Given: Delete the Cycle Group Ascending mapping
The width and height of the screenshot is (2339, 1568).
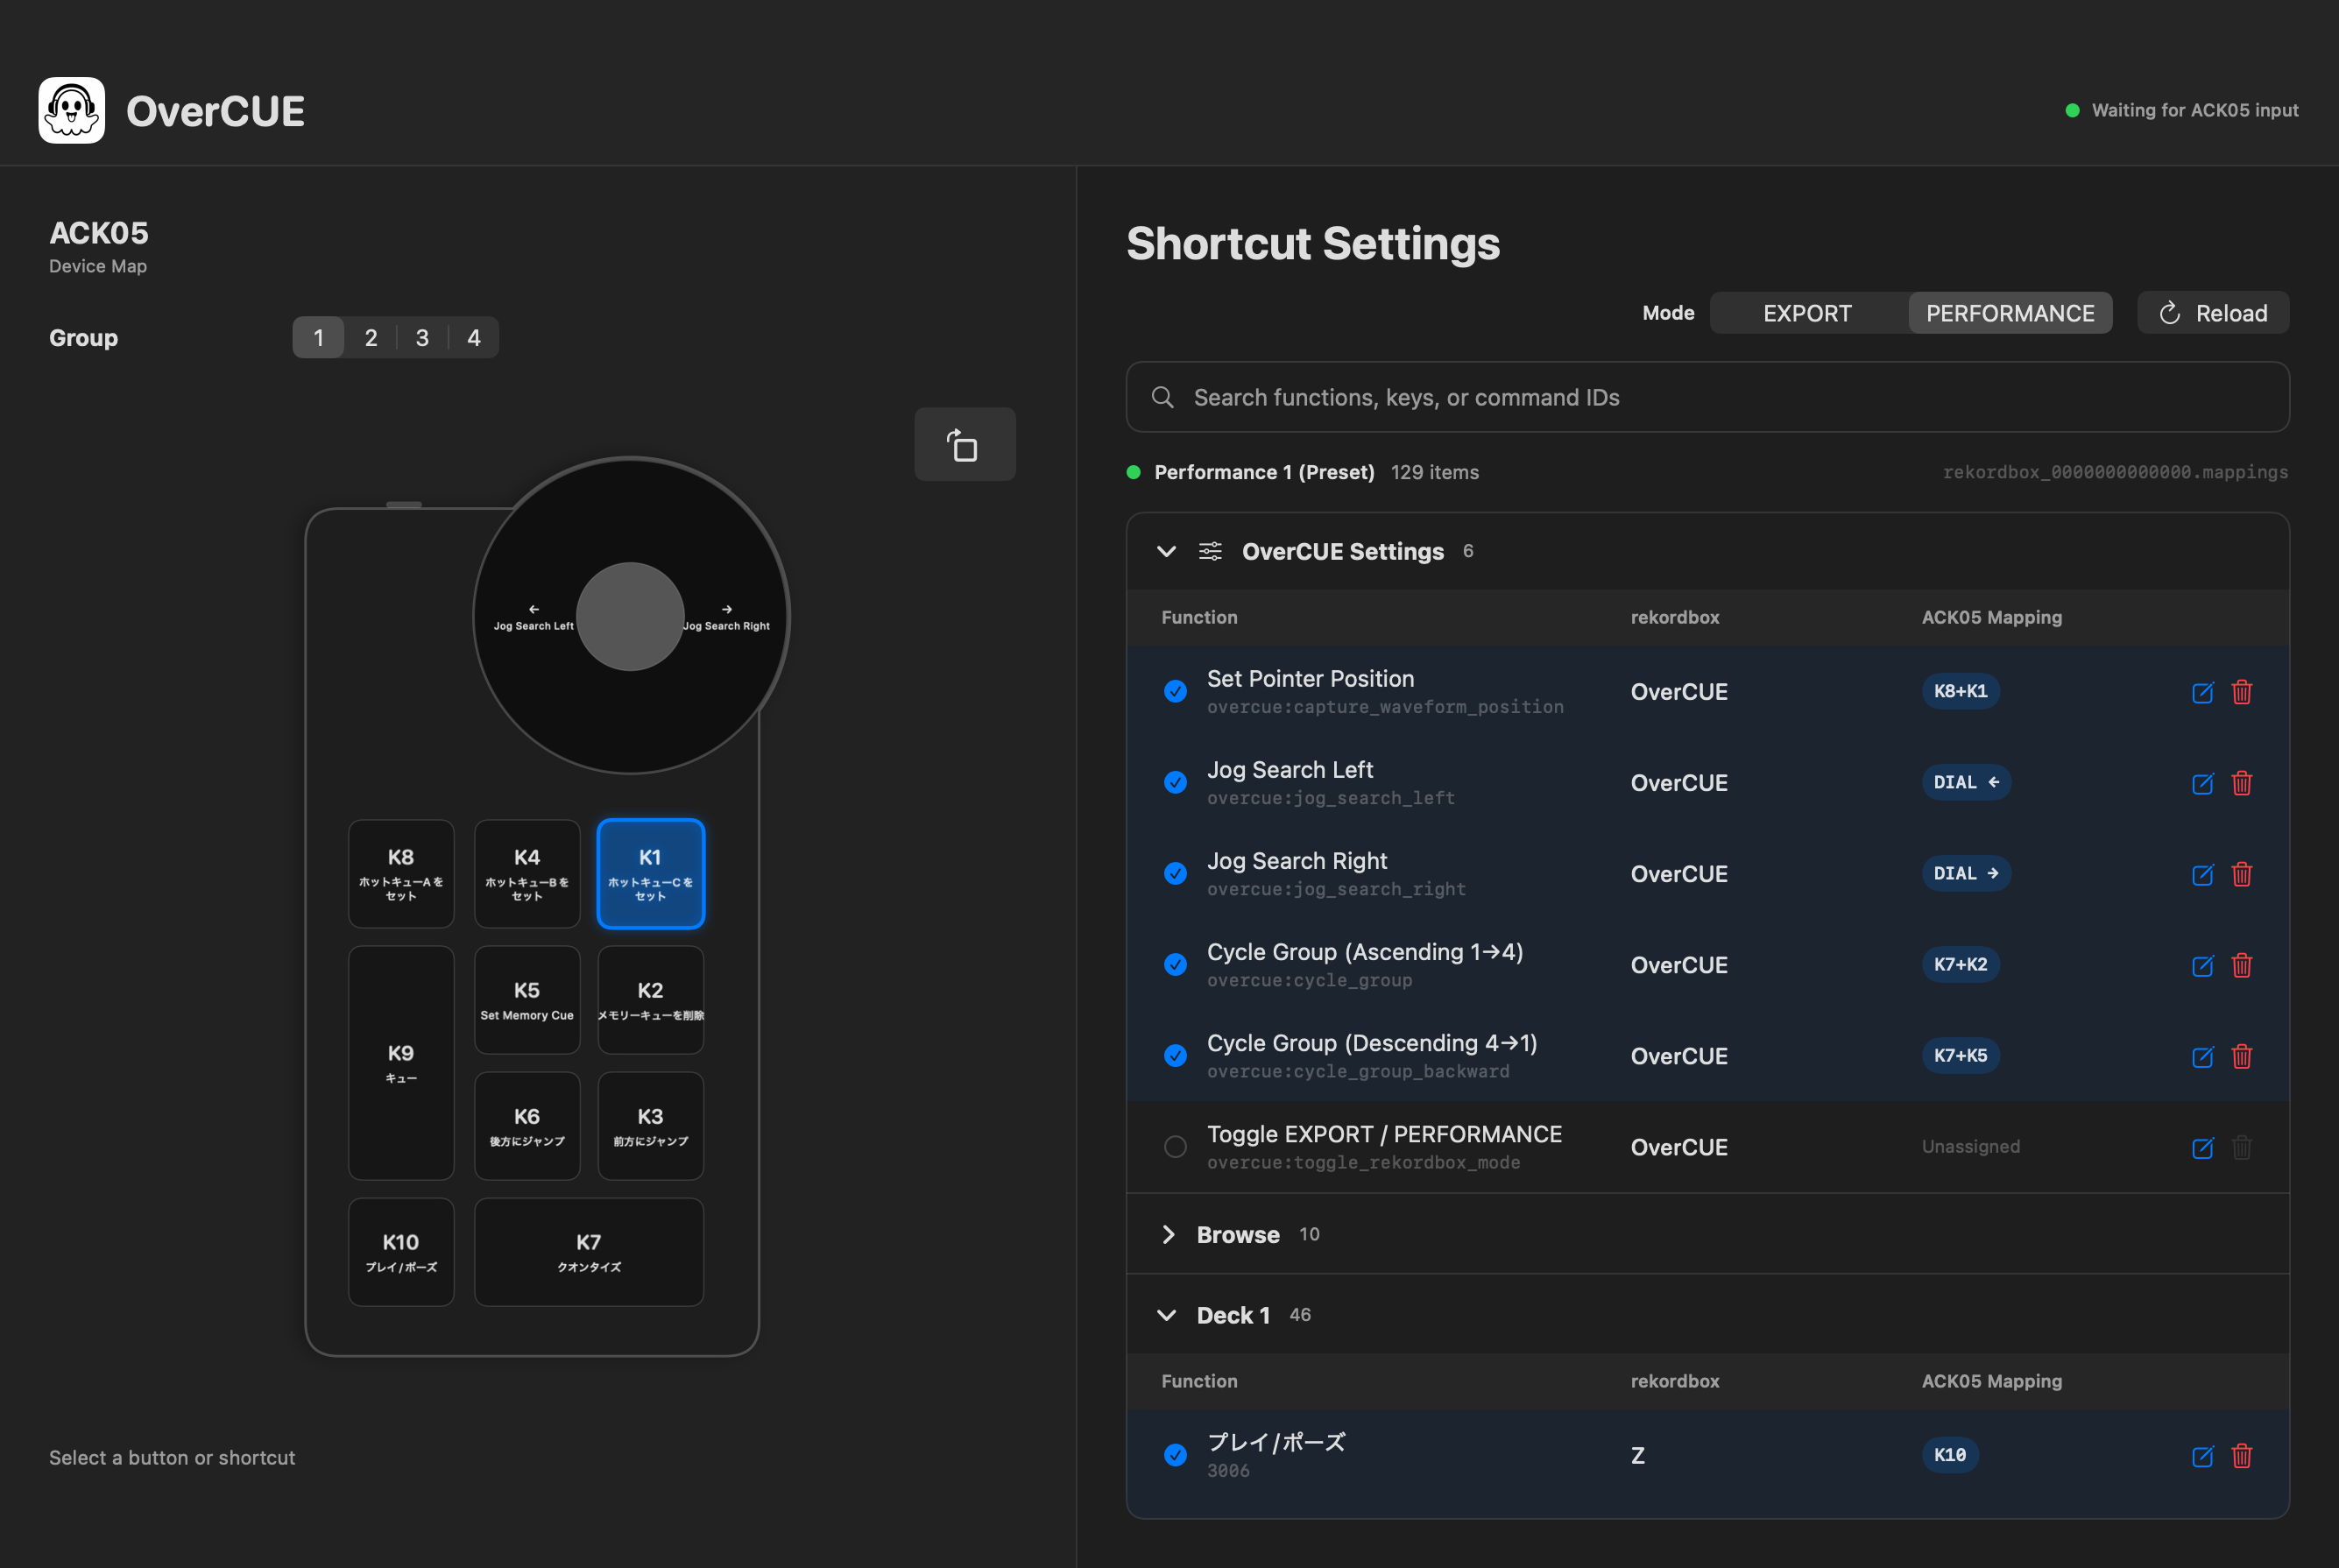Looking at the screenshot, I should click(x=2241, y=965).
